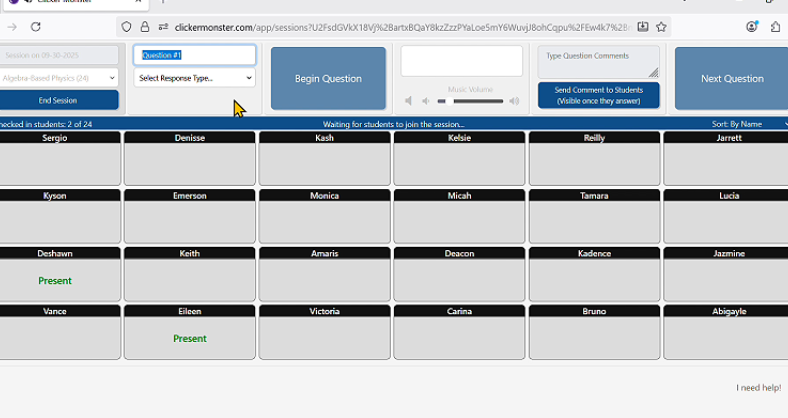Click the Session on 09-30-2025 field
The image size is (788, 418).
[x=59, y=55]
